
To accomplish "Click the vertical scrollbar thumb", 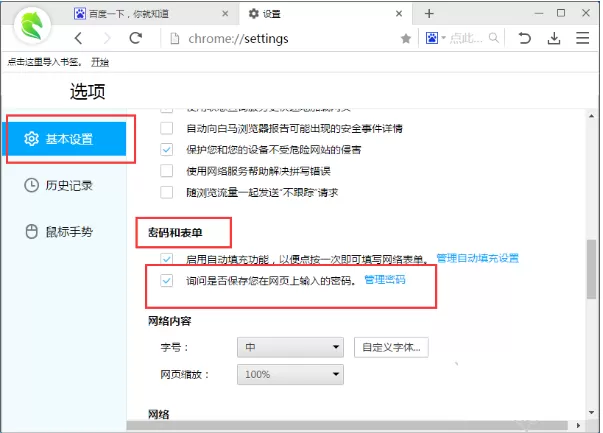I will (591, 269).
